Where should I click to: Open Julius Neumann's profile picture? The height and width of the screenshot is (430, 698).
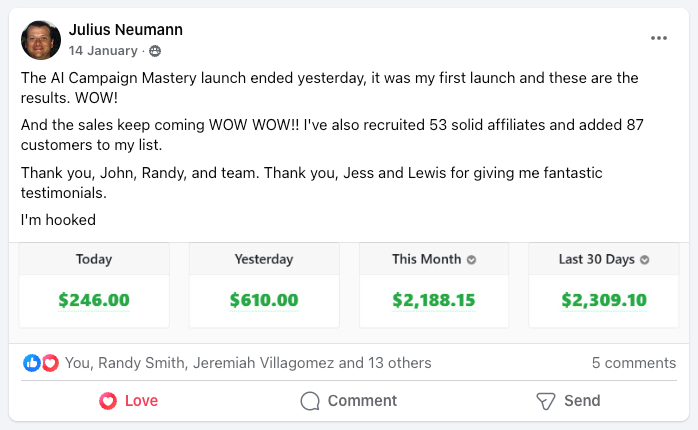tap(41, 40)
